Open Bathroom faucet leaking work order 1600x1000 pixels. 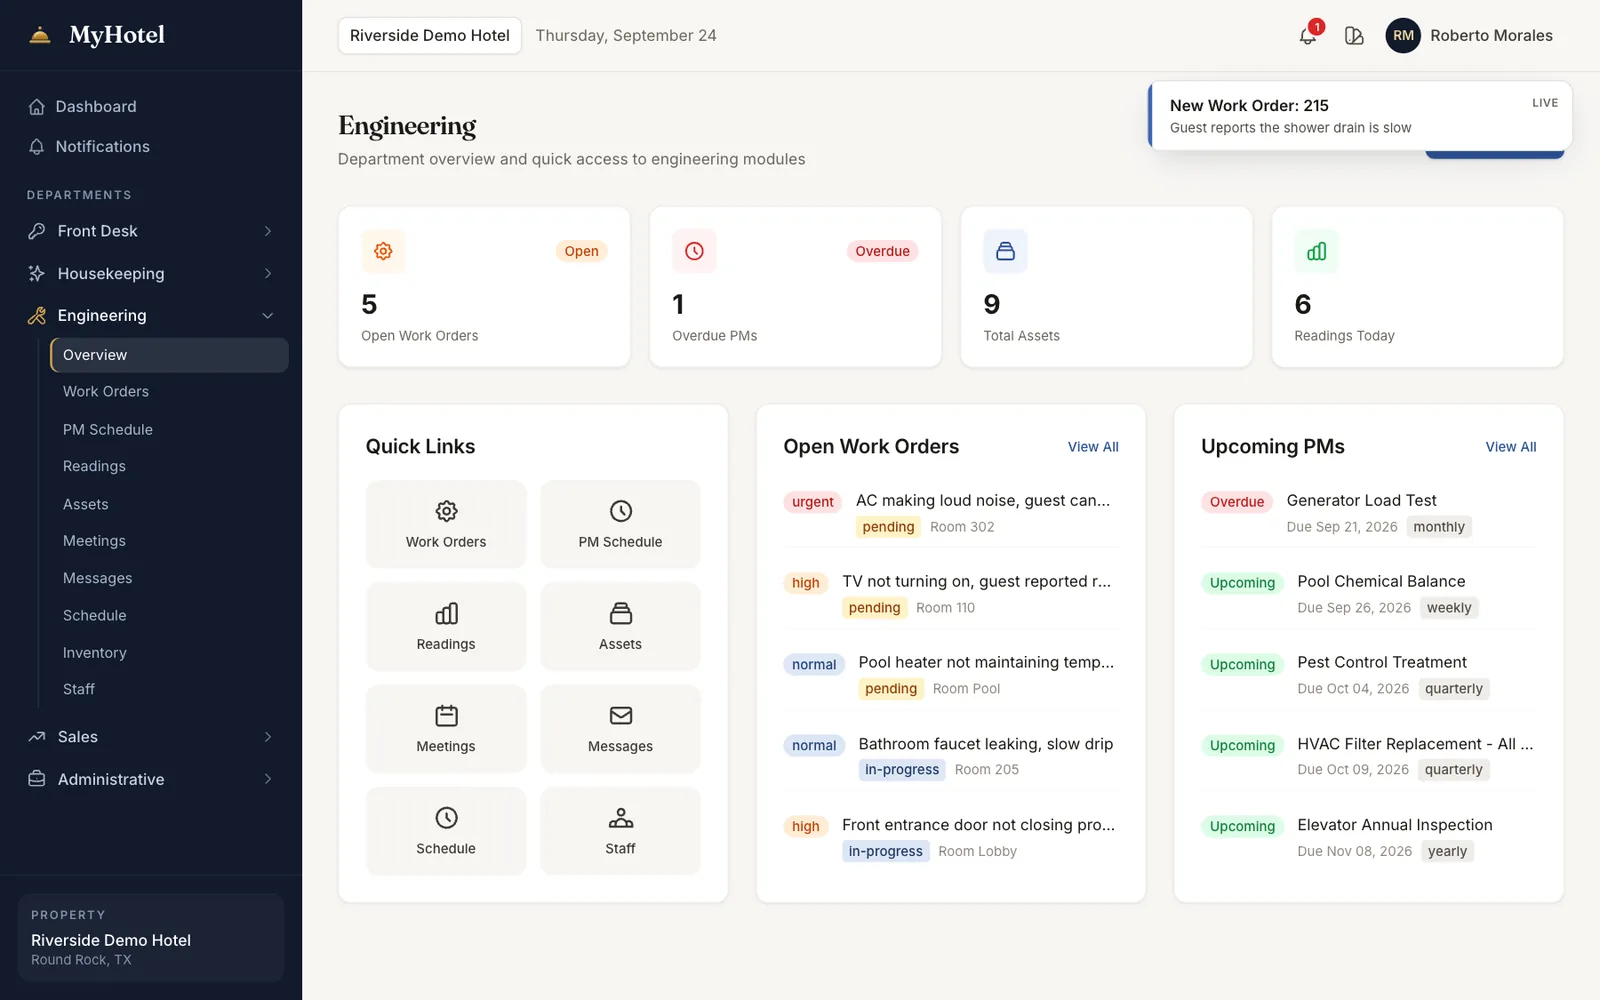pos(951,756)
